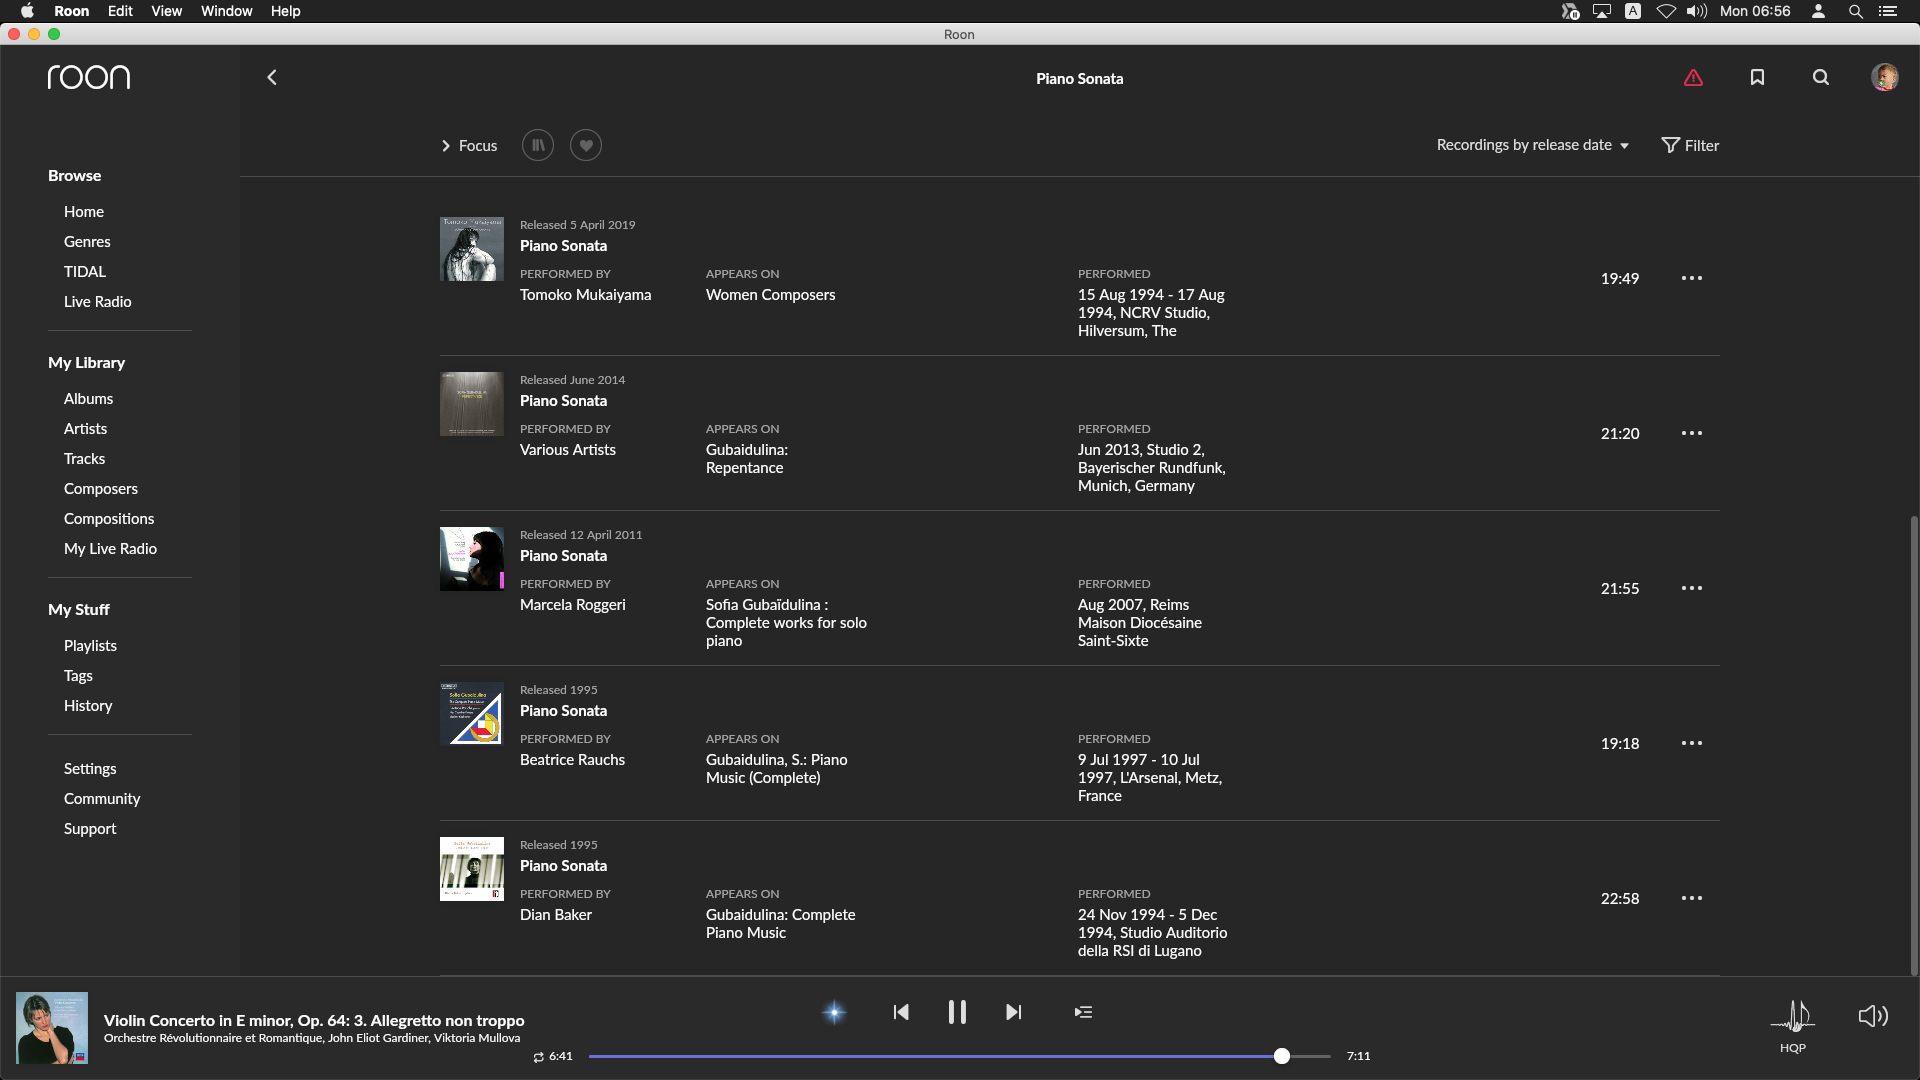Screen dimensions: 1920x1080
Task: Click the Filter button
Action: (1690, 146)
